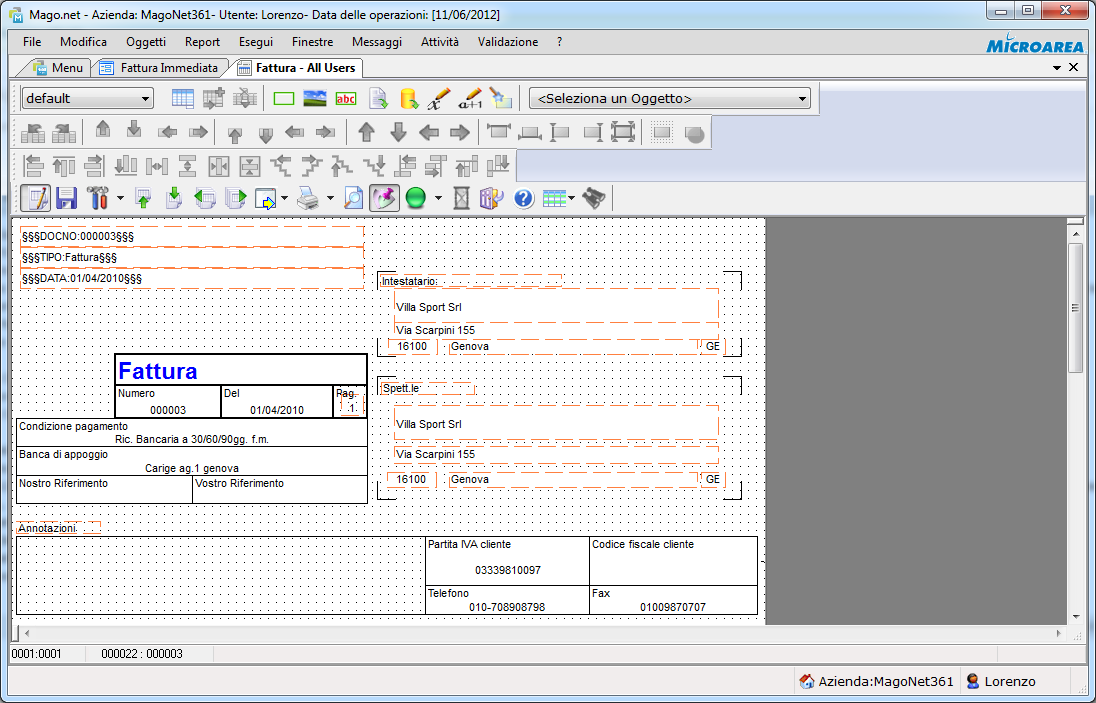
Task: Click the blue question mark help icon
Action: tap(523, 198)
